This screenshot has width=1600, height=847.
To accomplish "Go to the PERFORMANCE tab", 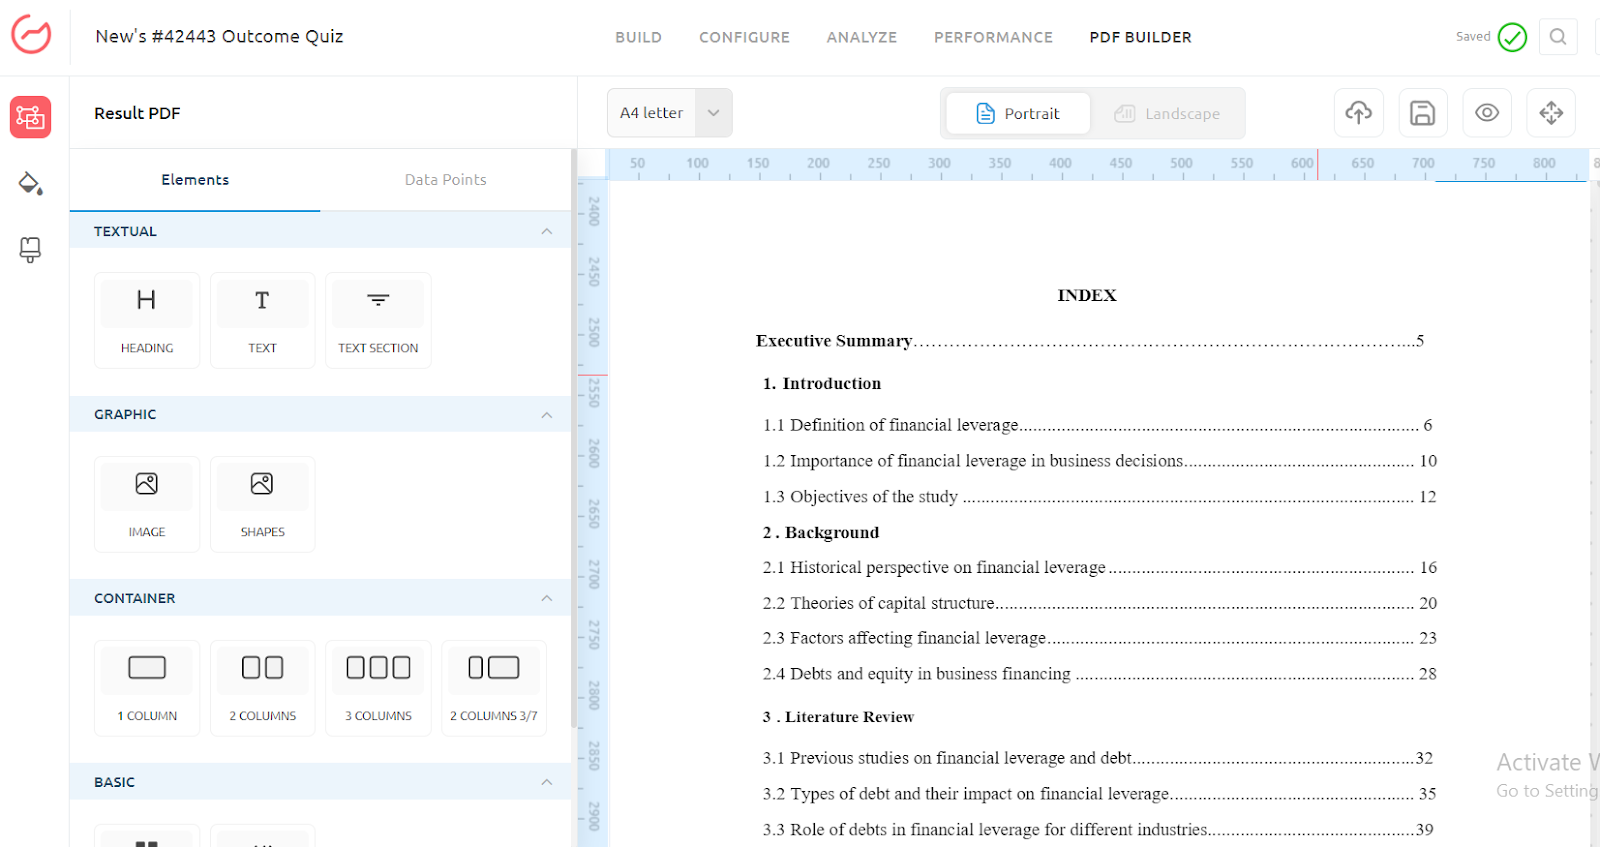I will point(993,37).
